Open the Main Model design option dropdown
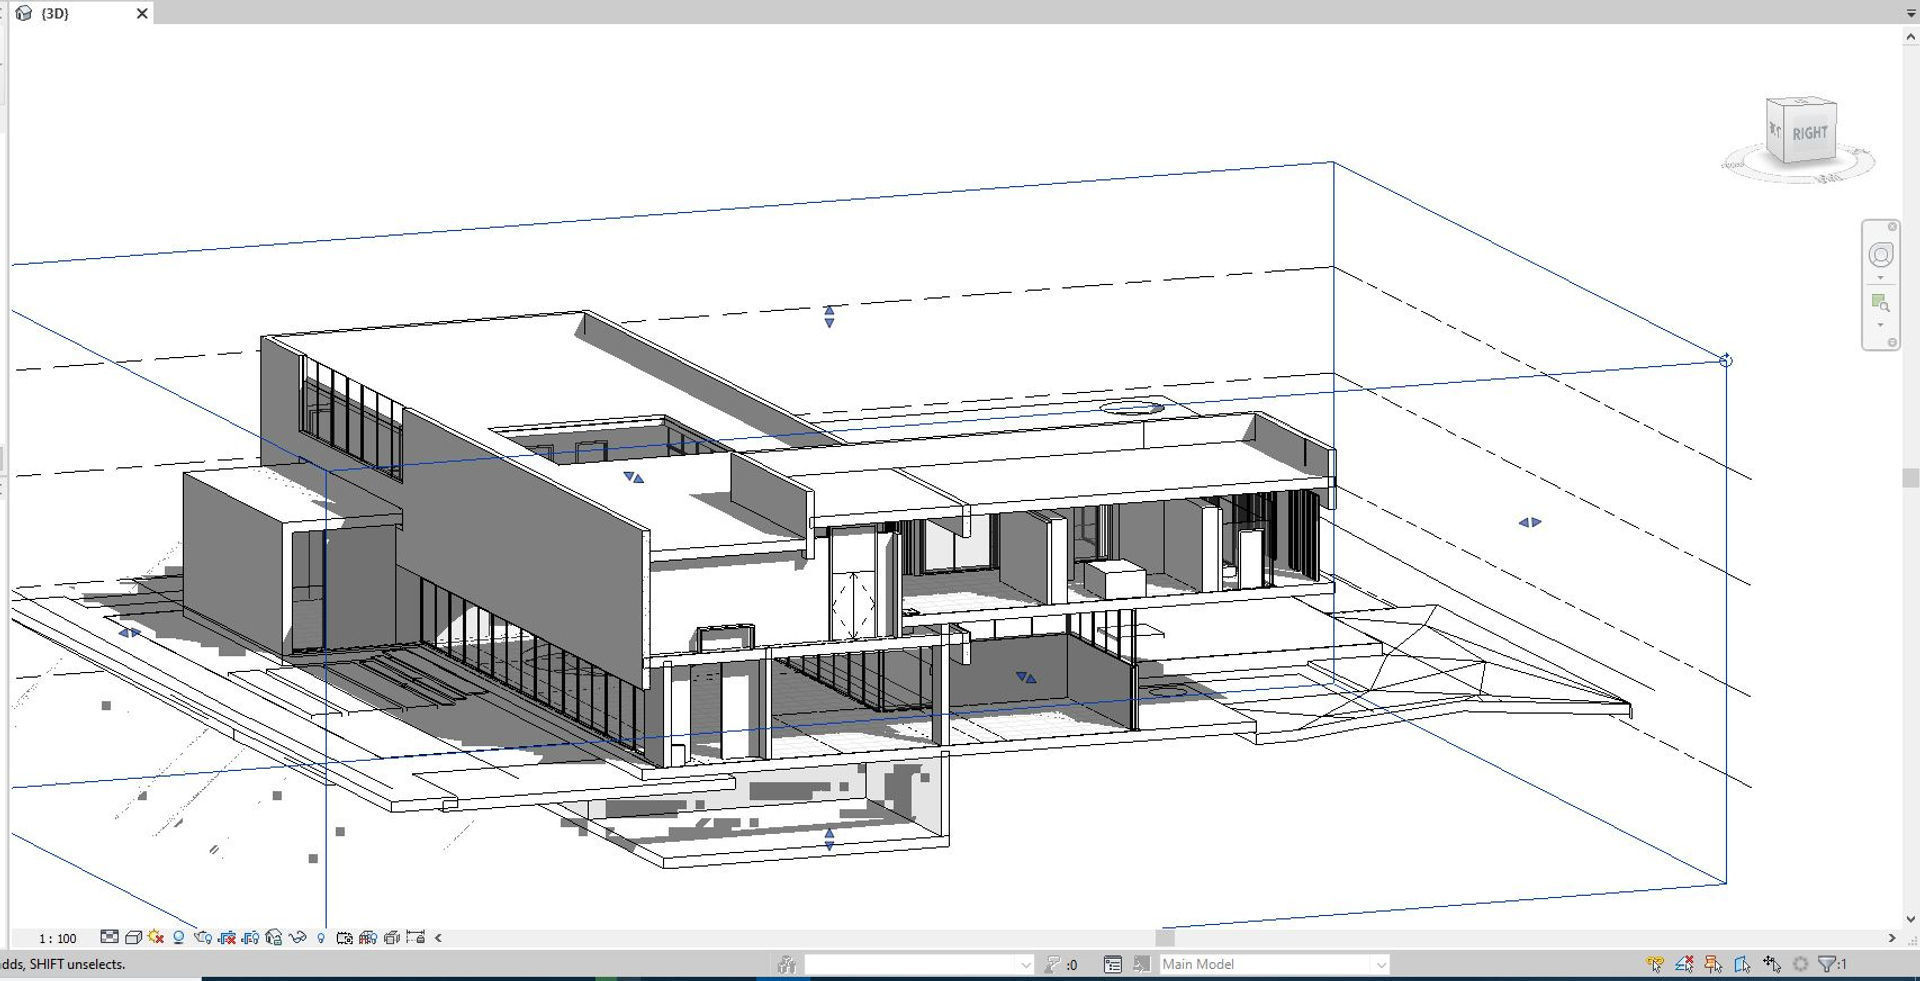 tap(1273, 964)
